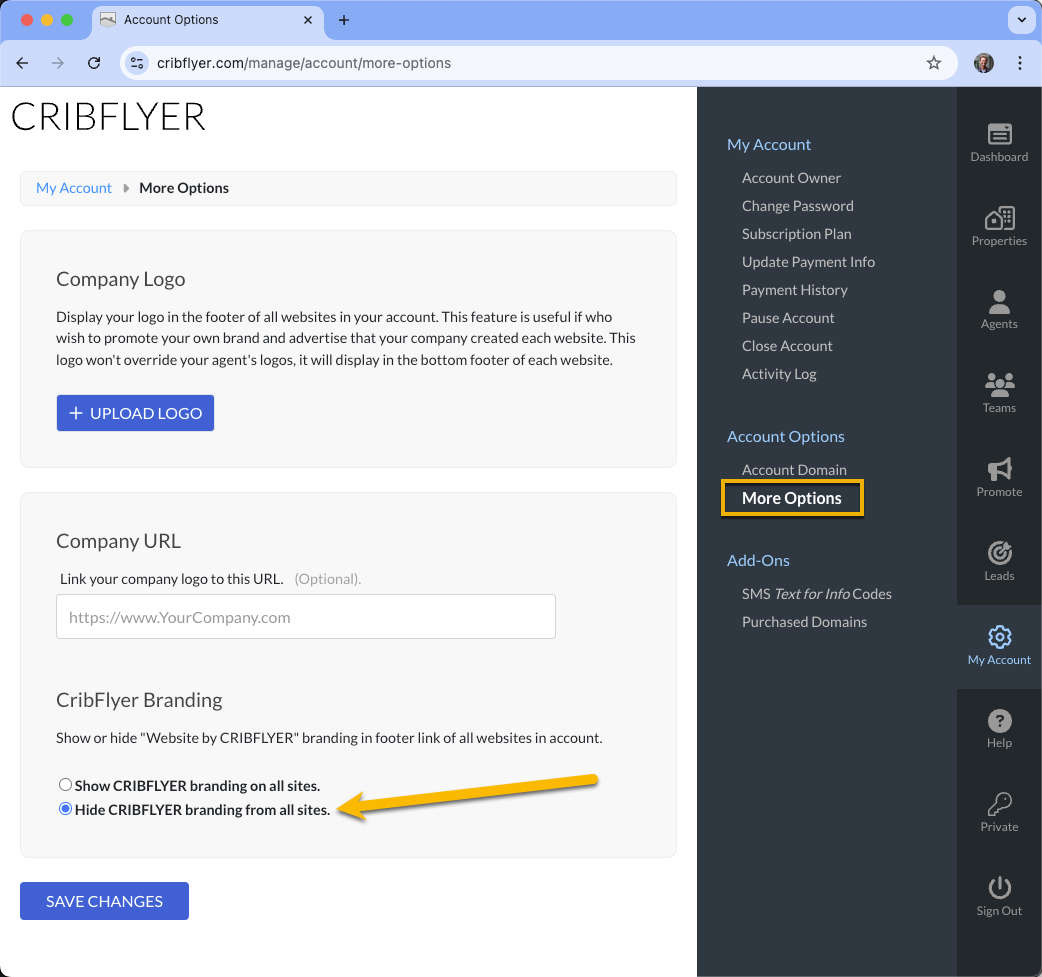
Task: Reload the page with refresh icon
Action: coord(94,63)
